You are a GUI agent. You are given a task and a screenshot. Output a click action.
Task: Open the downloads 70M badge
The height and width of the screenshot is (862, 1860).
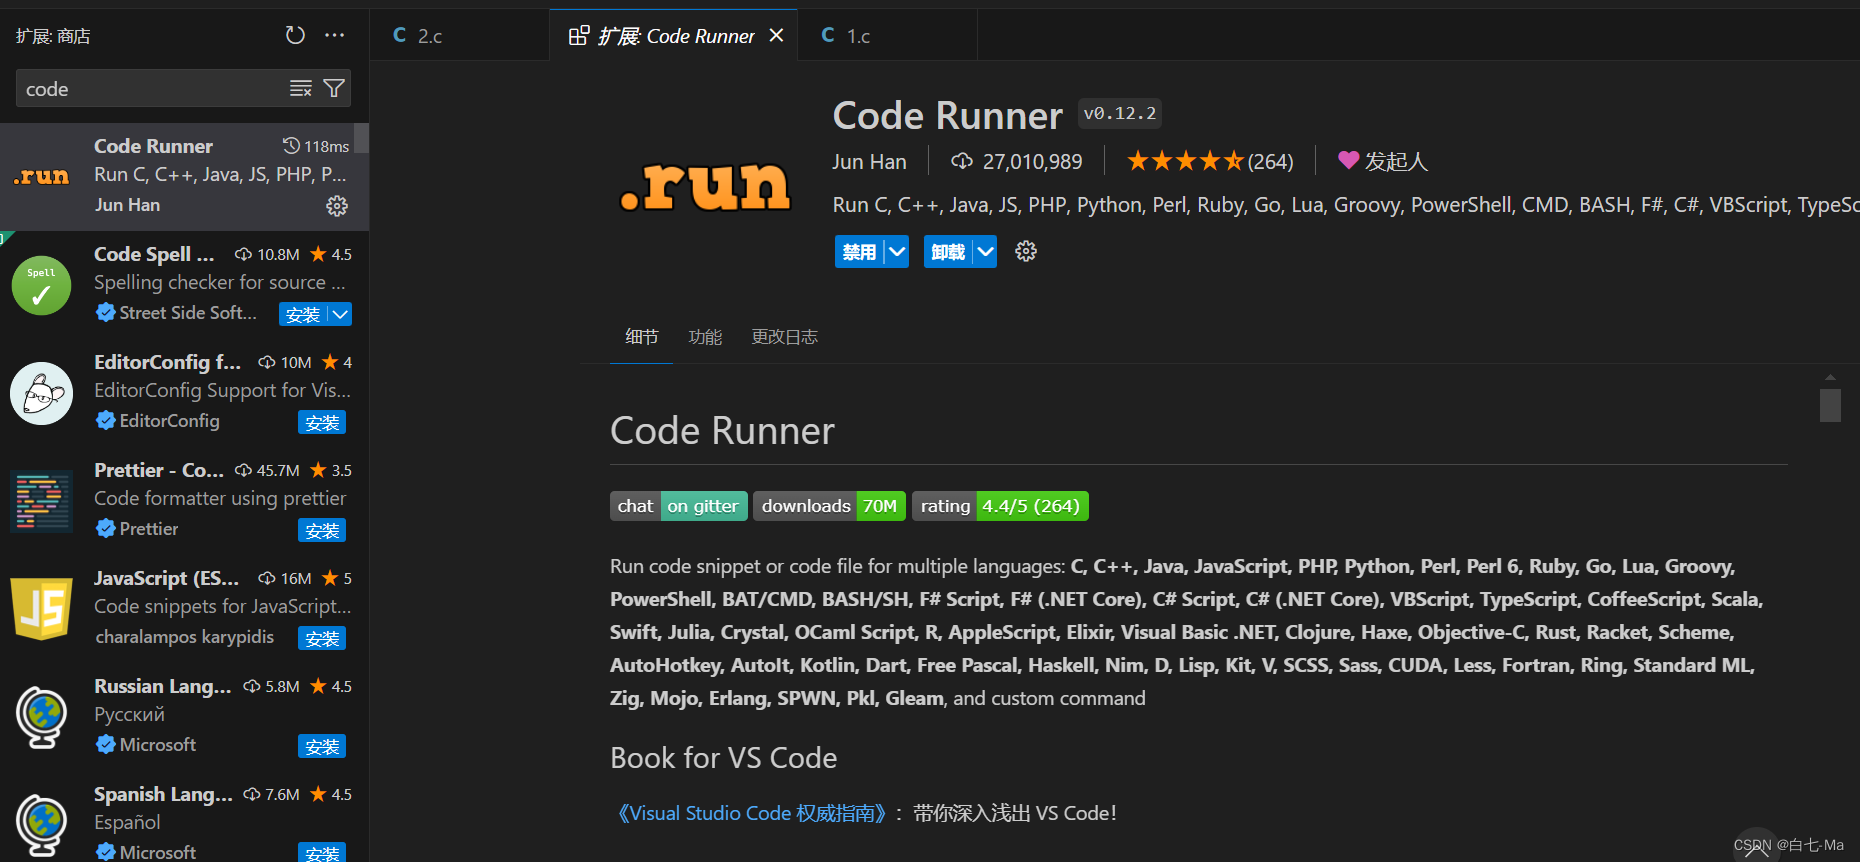click(830, 506)
